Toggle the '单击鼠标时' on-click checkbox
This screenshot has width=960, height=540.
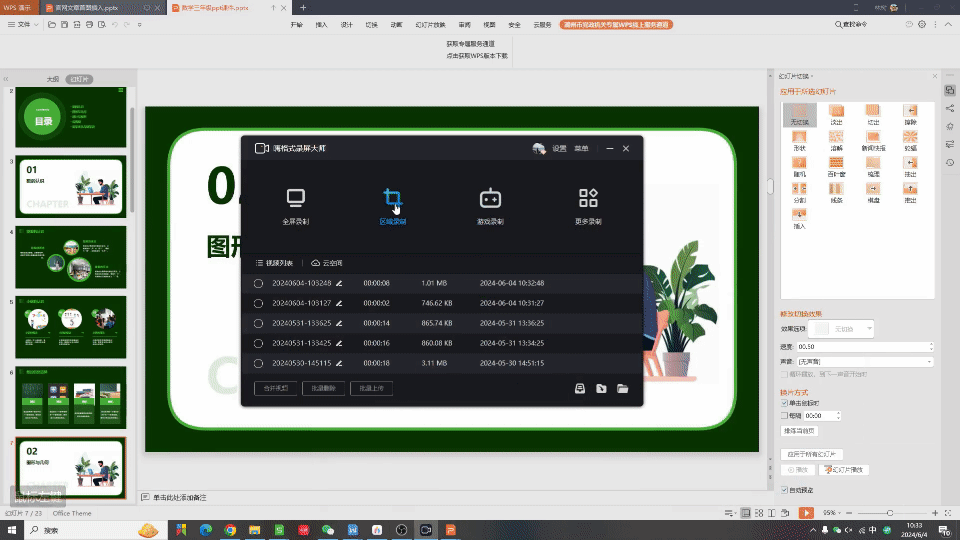click(x=784, y=403)
